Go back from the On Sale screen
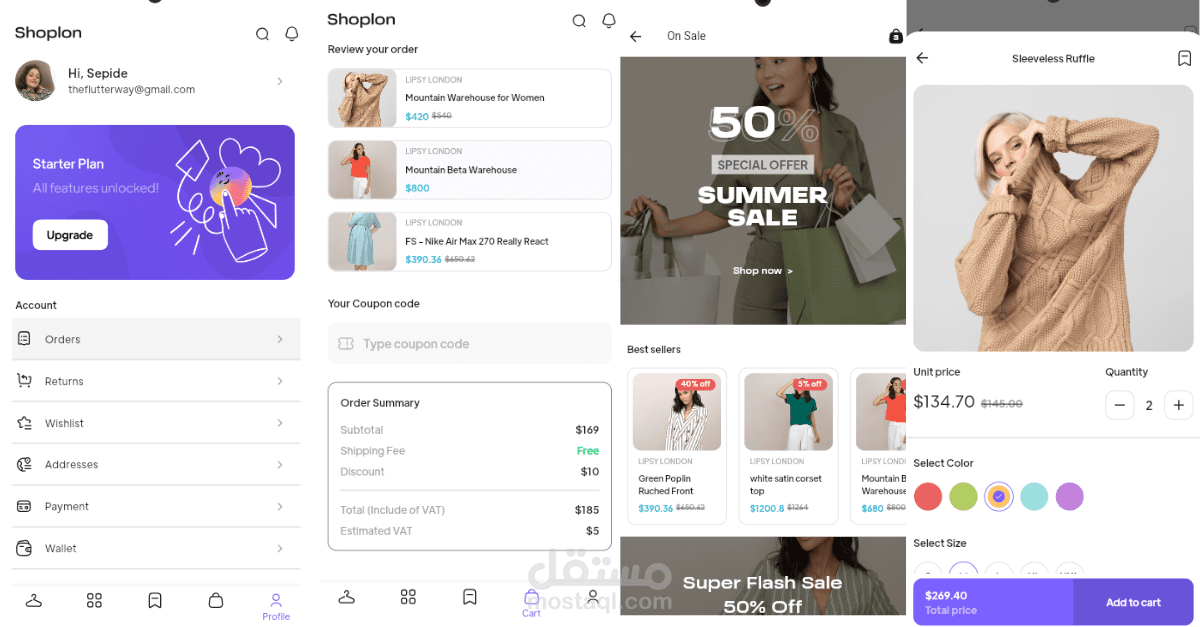This screenshot has width=1200, height=627. [635, 36]
